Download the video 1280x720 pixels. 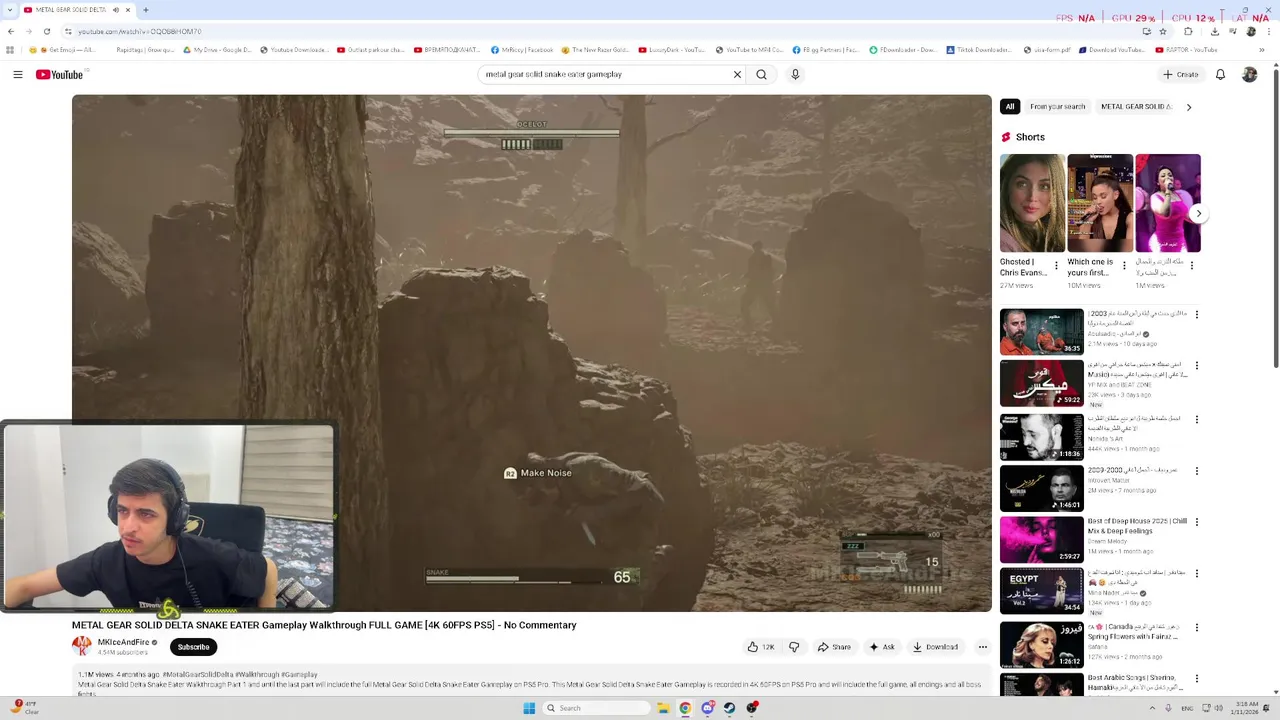point(935,647)
